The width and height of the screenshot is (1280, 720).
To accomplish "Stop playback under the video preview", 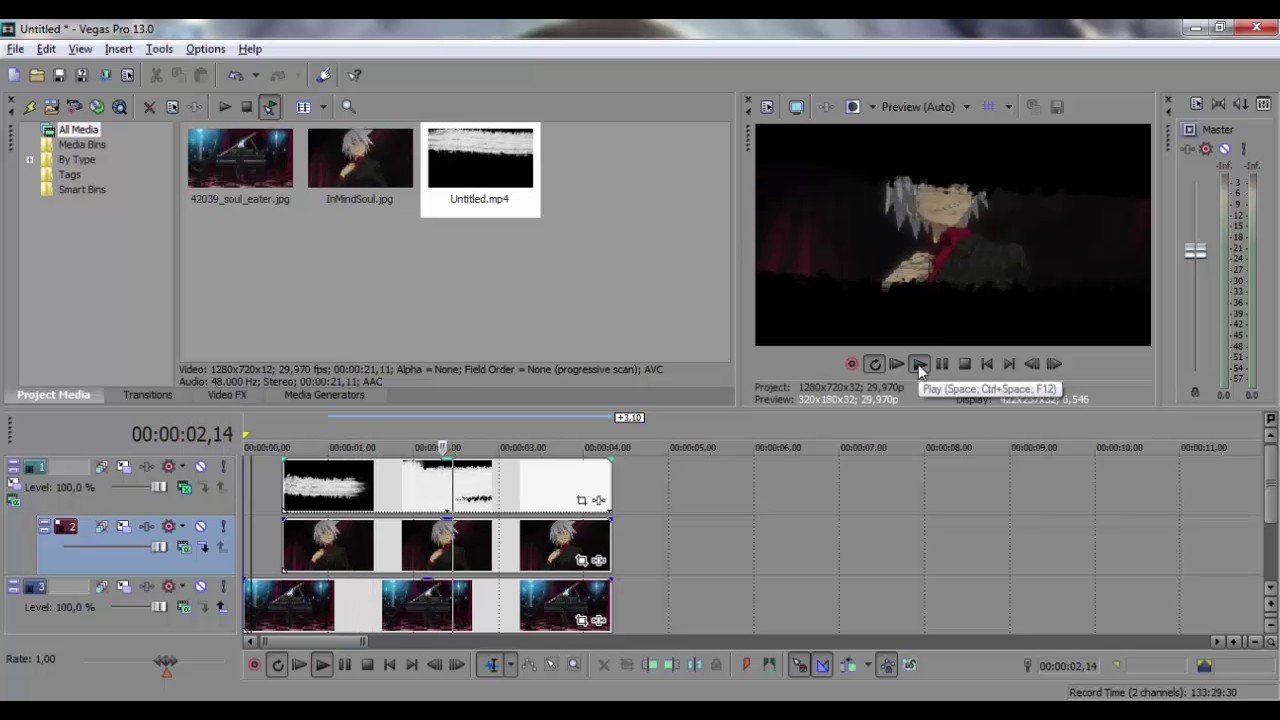I will [x=965, y=365].
